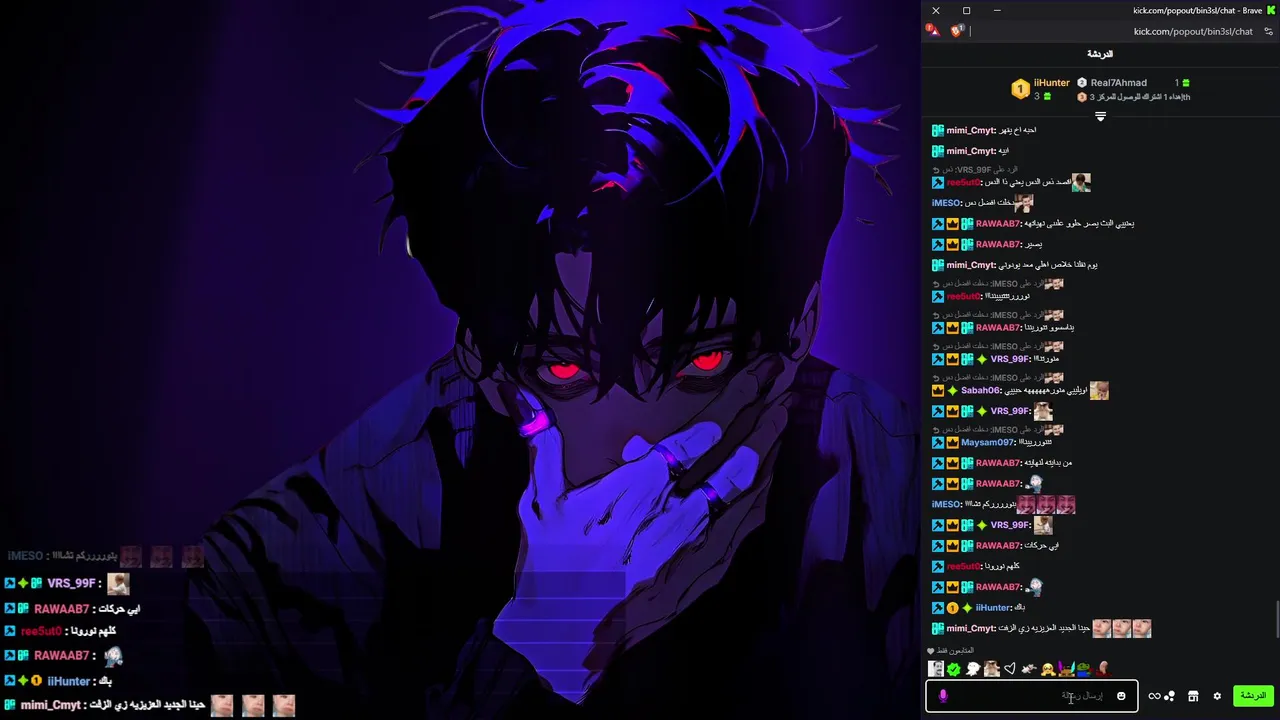The image size is (1280, 720).
Task: Click the purple microphone icon in message box
Action: click(943, 696)
